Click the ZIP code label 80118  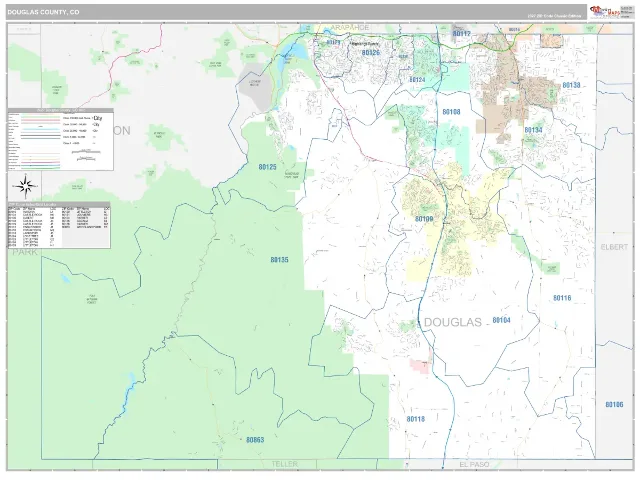(x=416, y=419)
